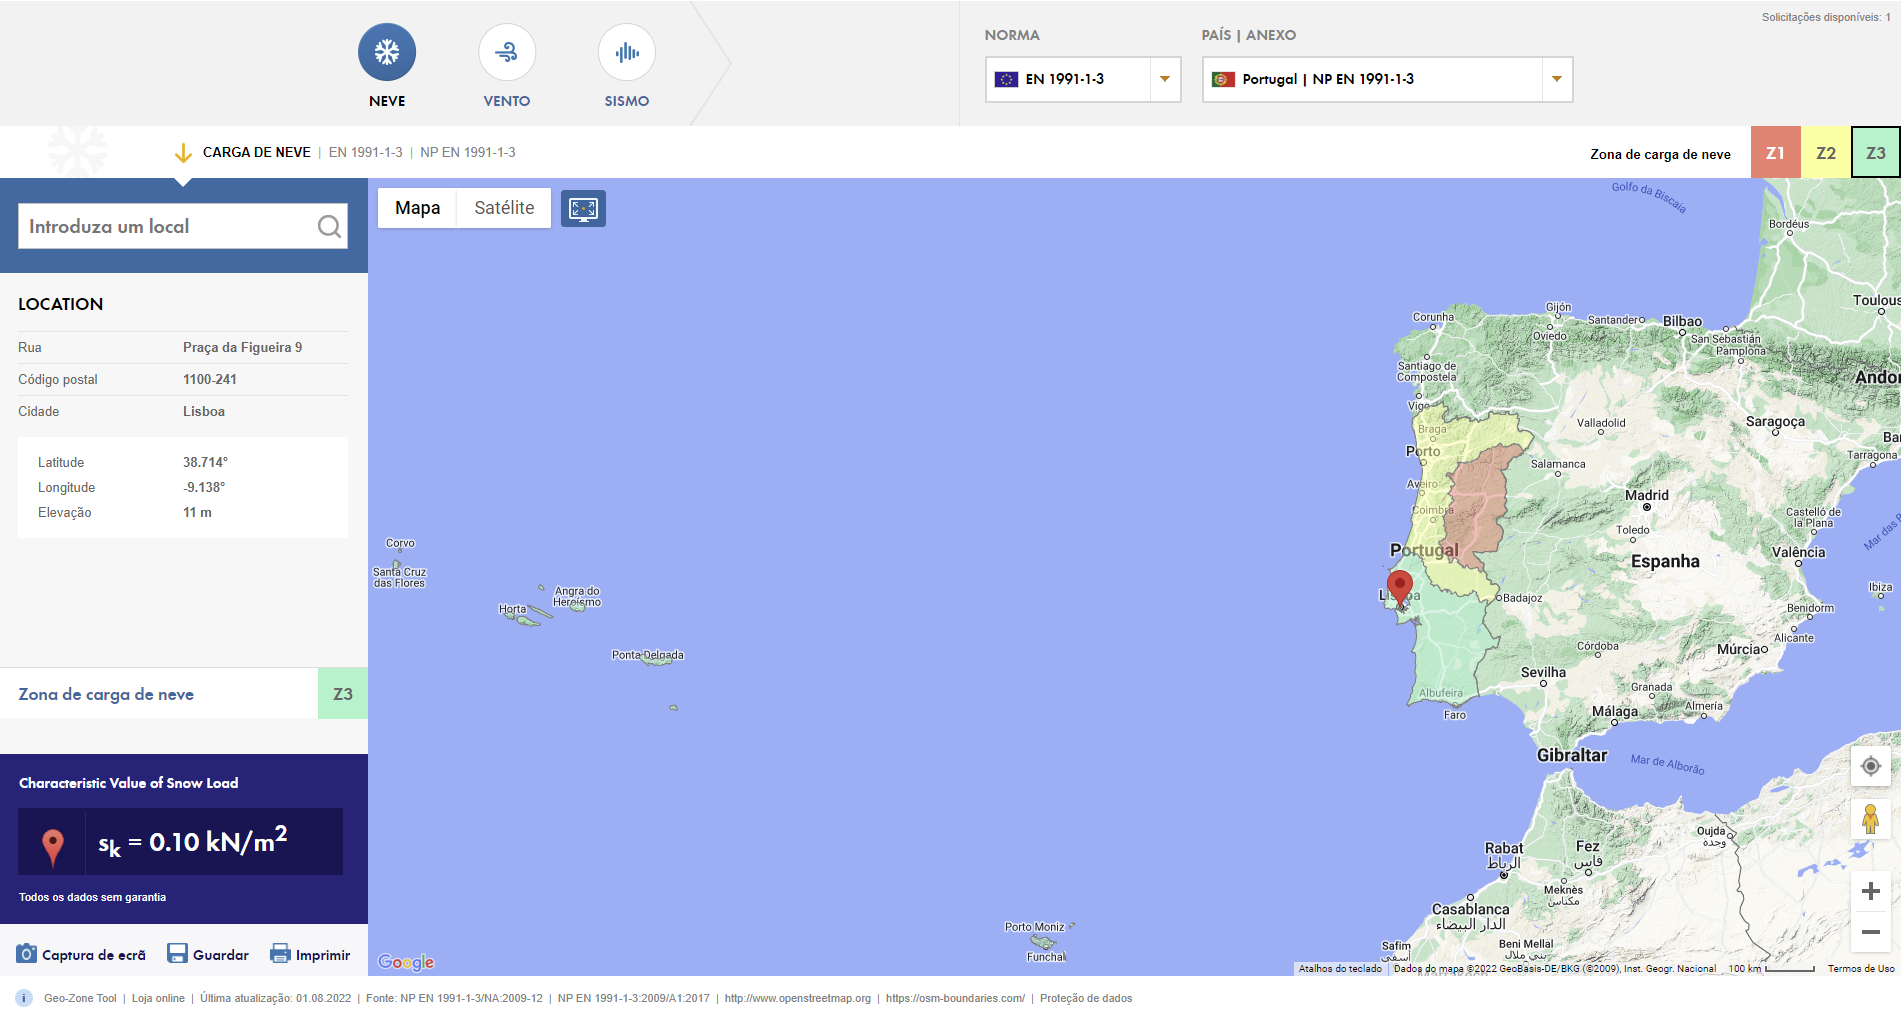
Task: Toggle snow zone Z2 highlighting
Action: pos(1825,152)
